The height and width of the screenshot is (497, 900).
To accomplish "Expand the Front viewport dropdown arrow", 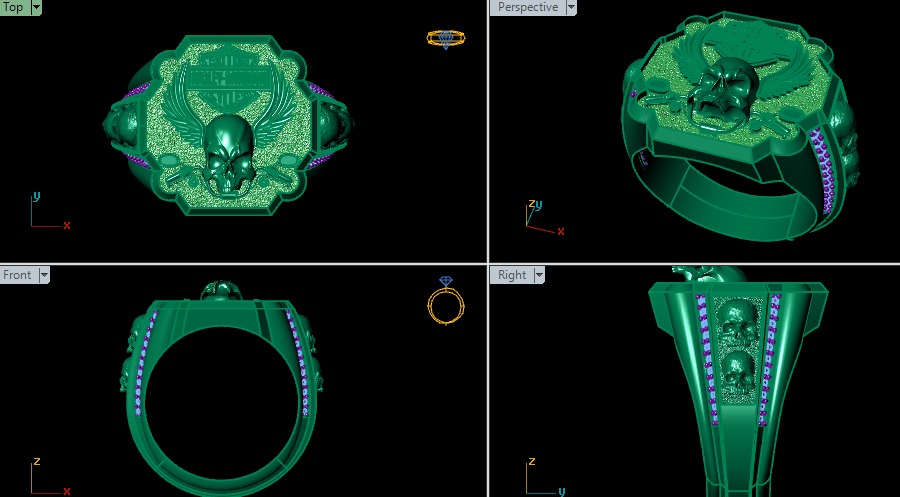I will 44,275.
